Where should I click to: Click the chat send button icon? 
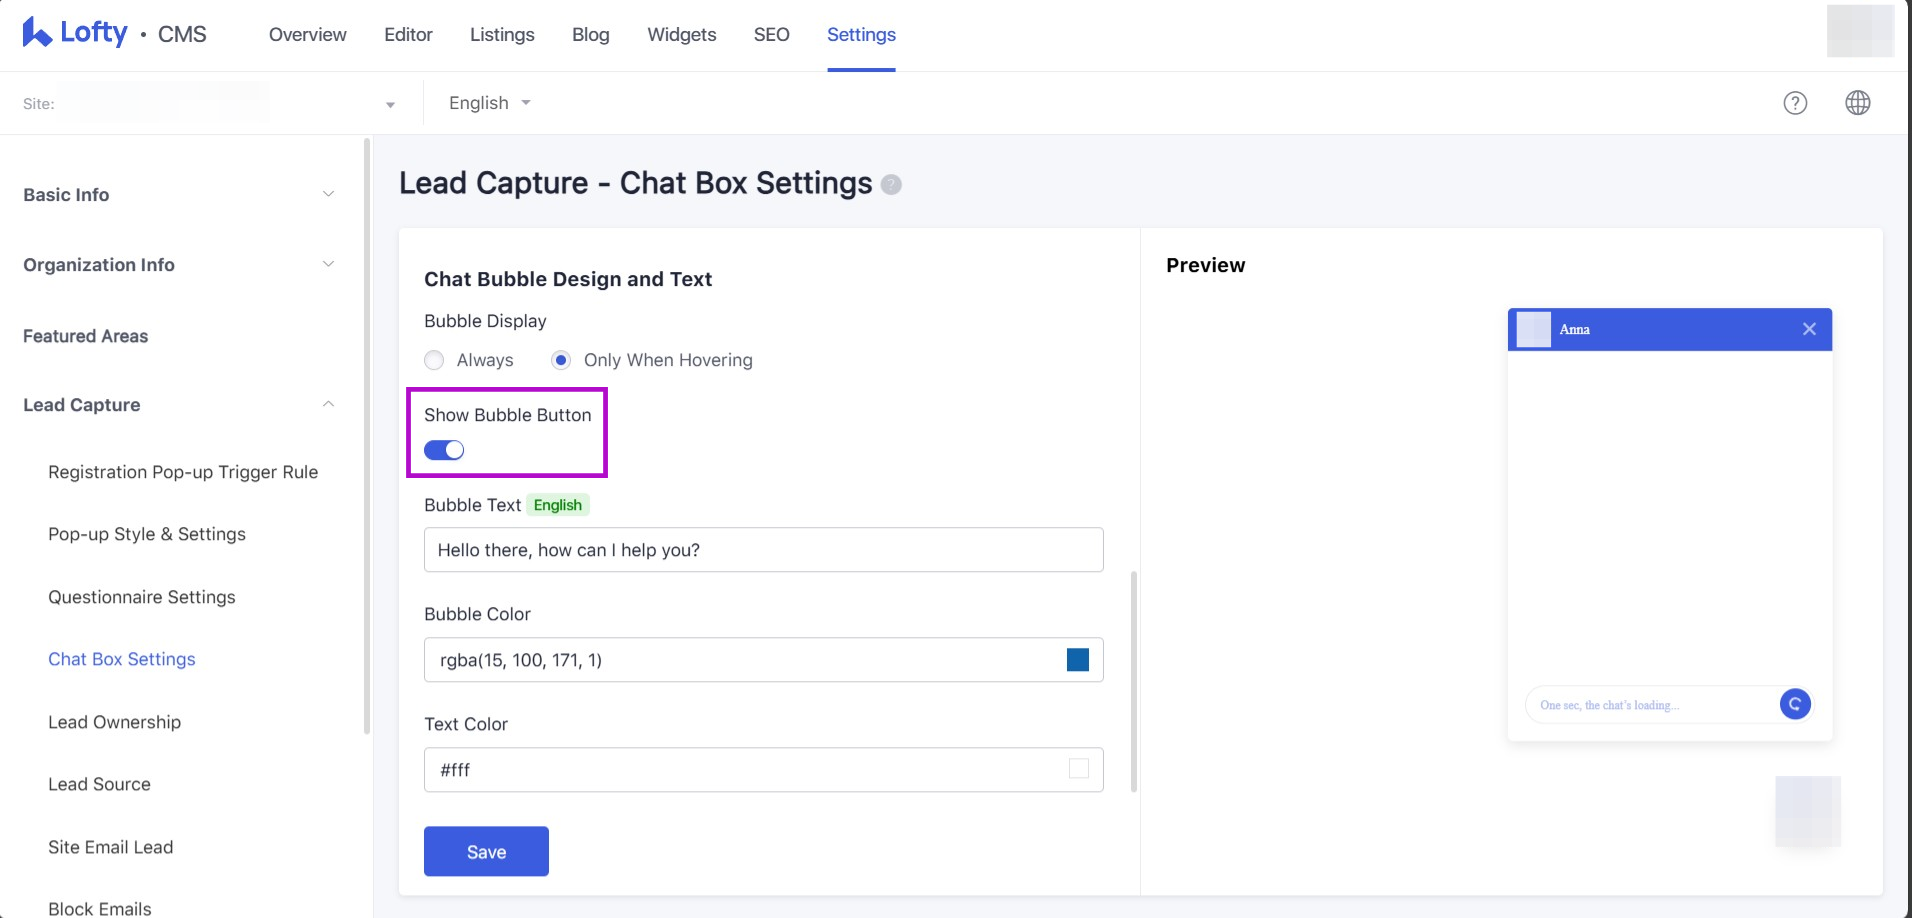[x=1795, y=704]
